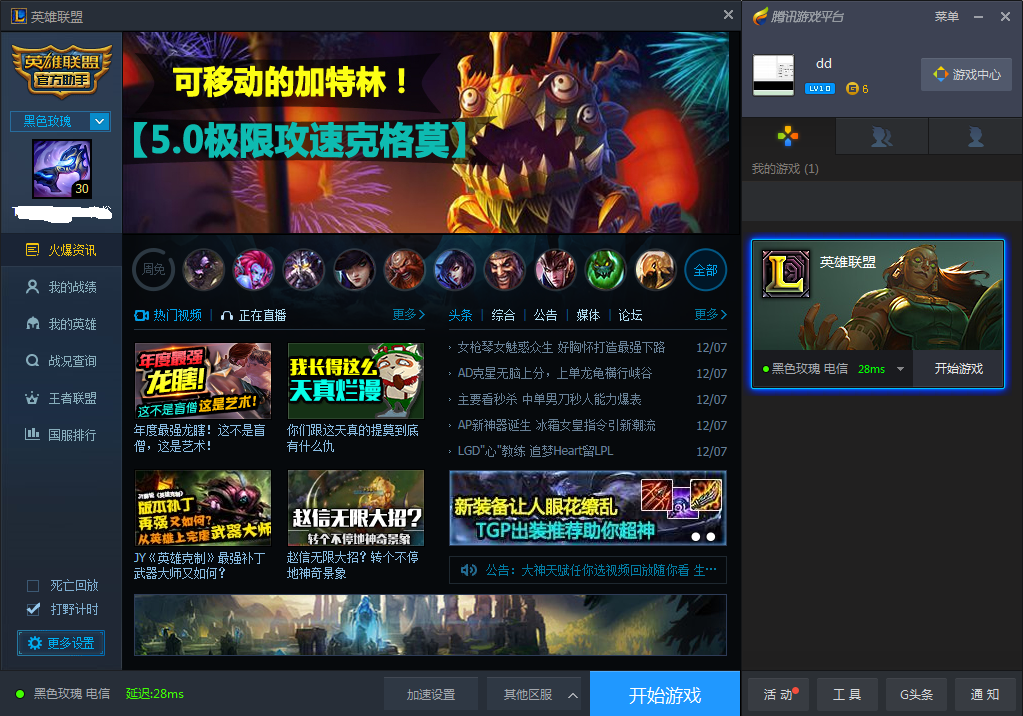The height and width of the screenshot is (716, 1023).
Task: Select the golden tenth champion icon
Action: click(656, 269)
